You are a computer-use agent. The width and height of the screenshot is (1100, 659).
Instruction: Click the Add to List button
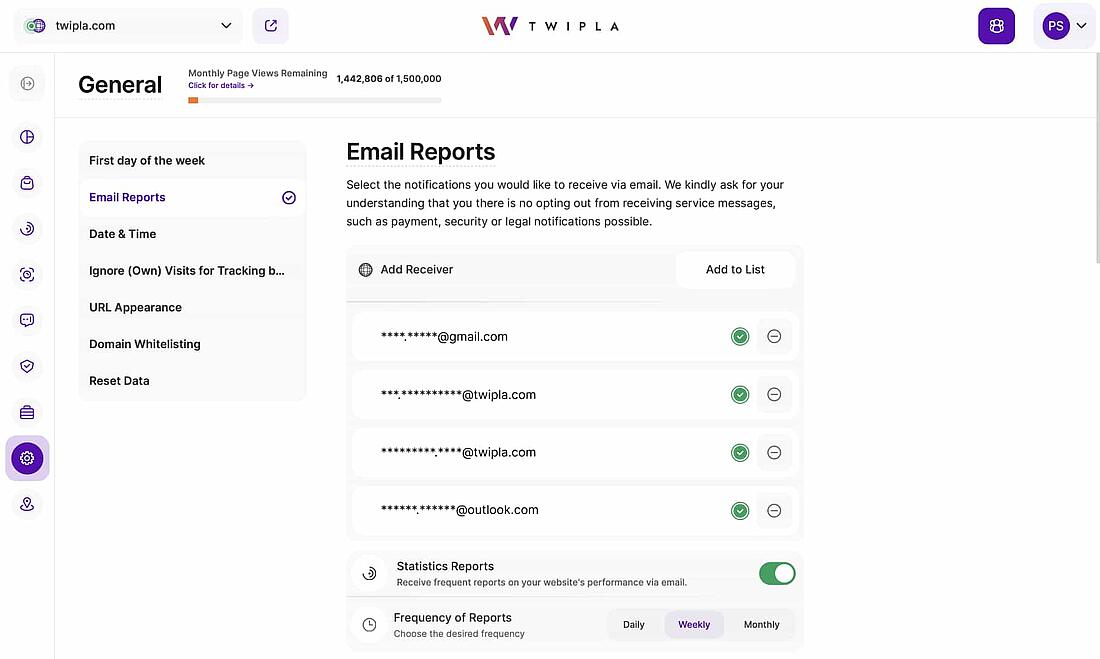(x=735, y=269)
